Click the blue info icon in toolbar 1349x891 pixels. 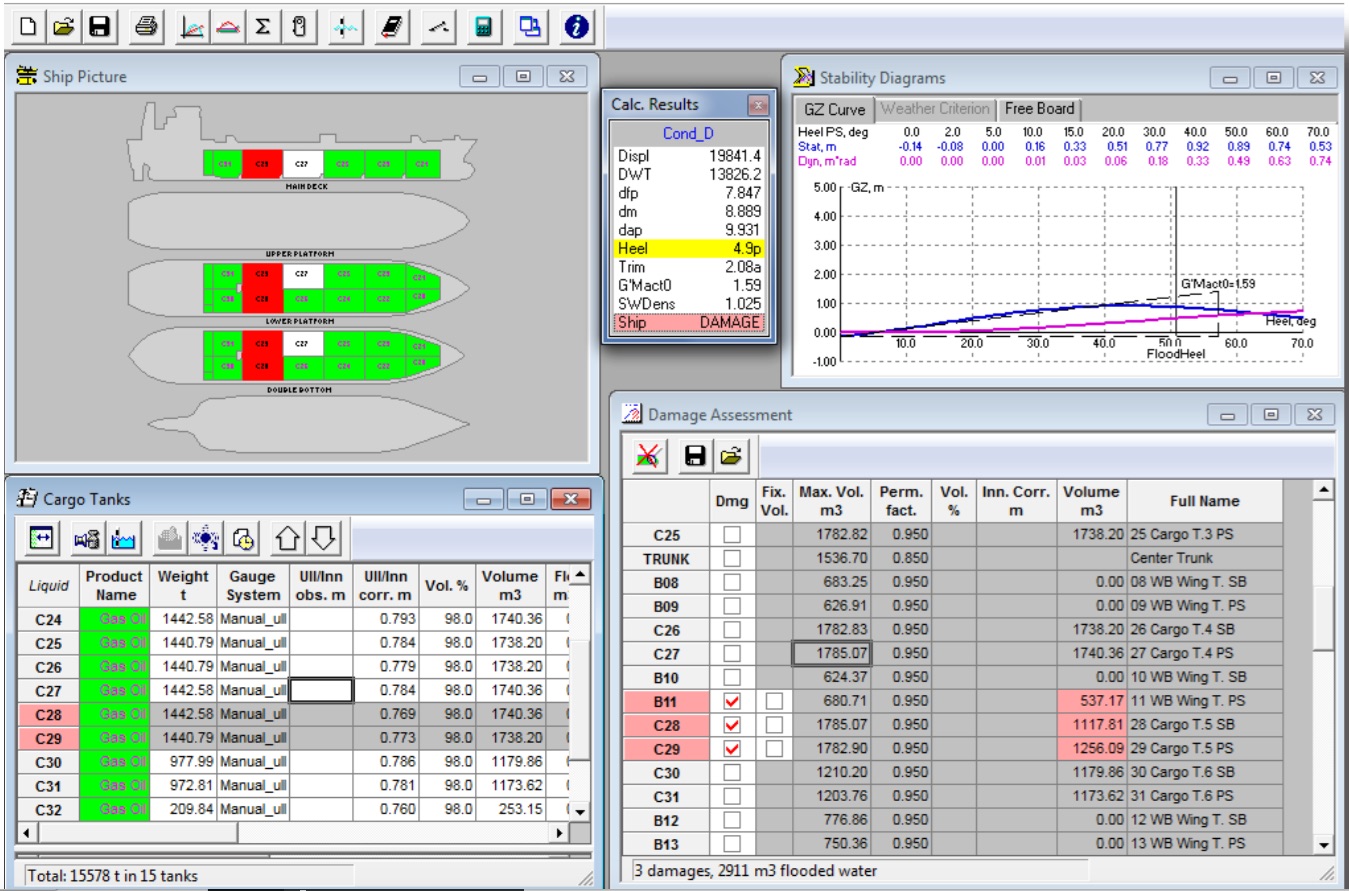pos(575,27)
